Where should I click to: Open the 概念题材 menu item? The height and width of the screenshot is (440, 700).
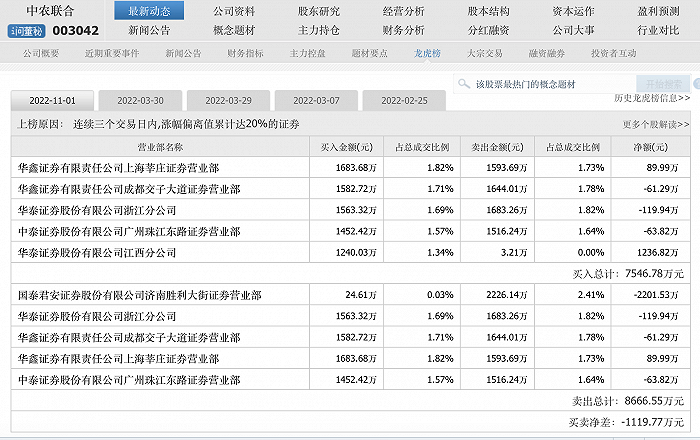pos(234,30)
